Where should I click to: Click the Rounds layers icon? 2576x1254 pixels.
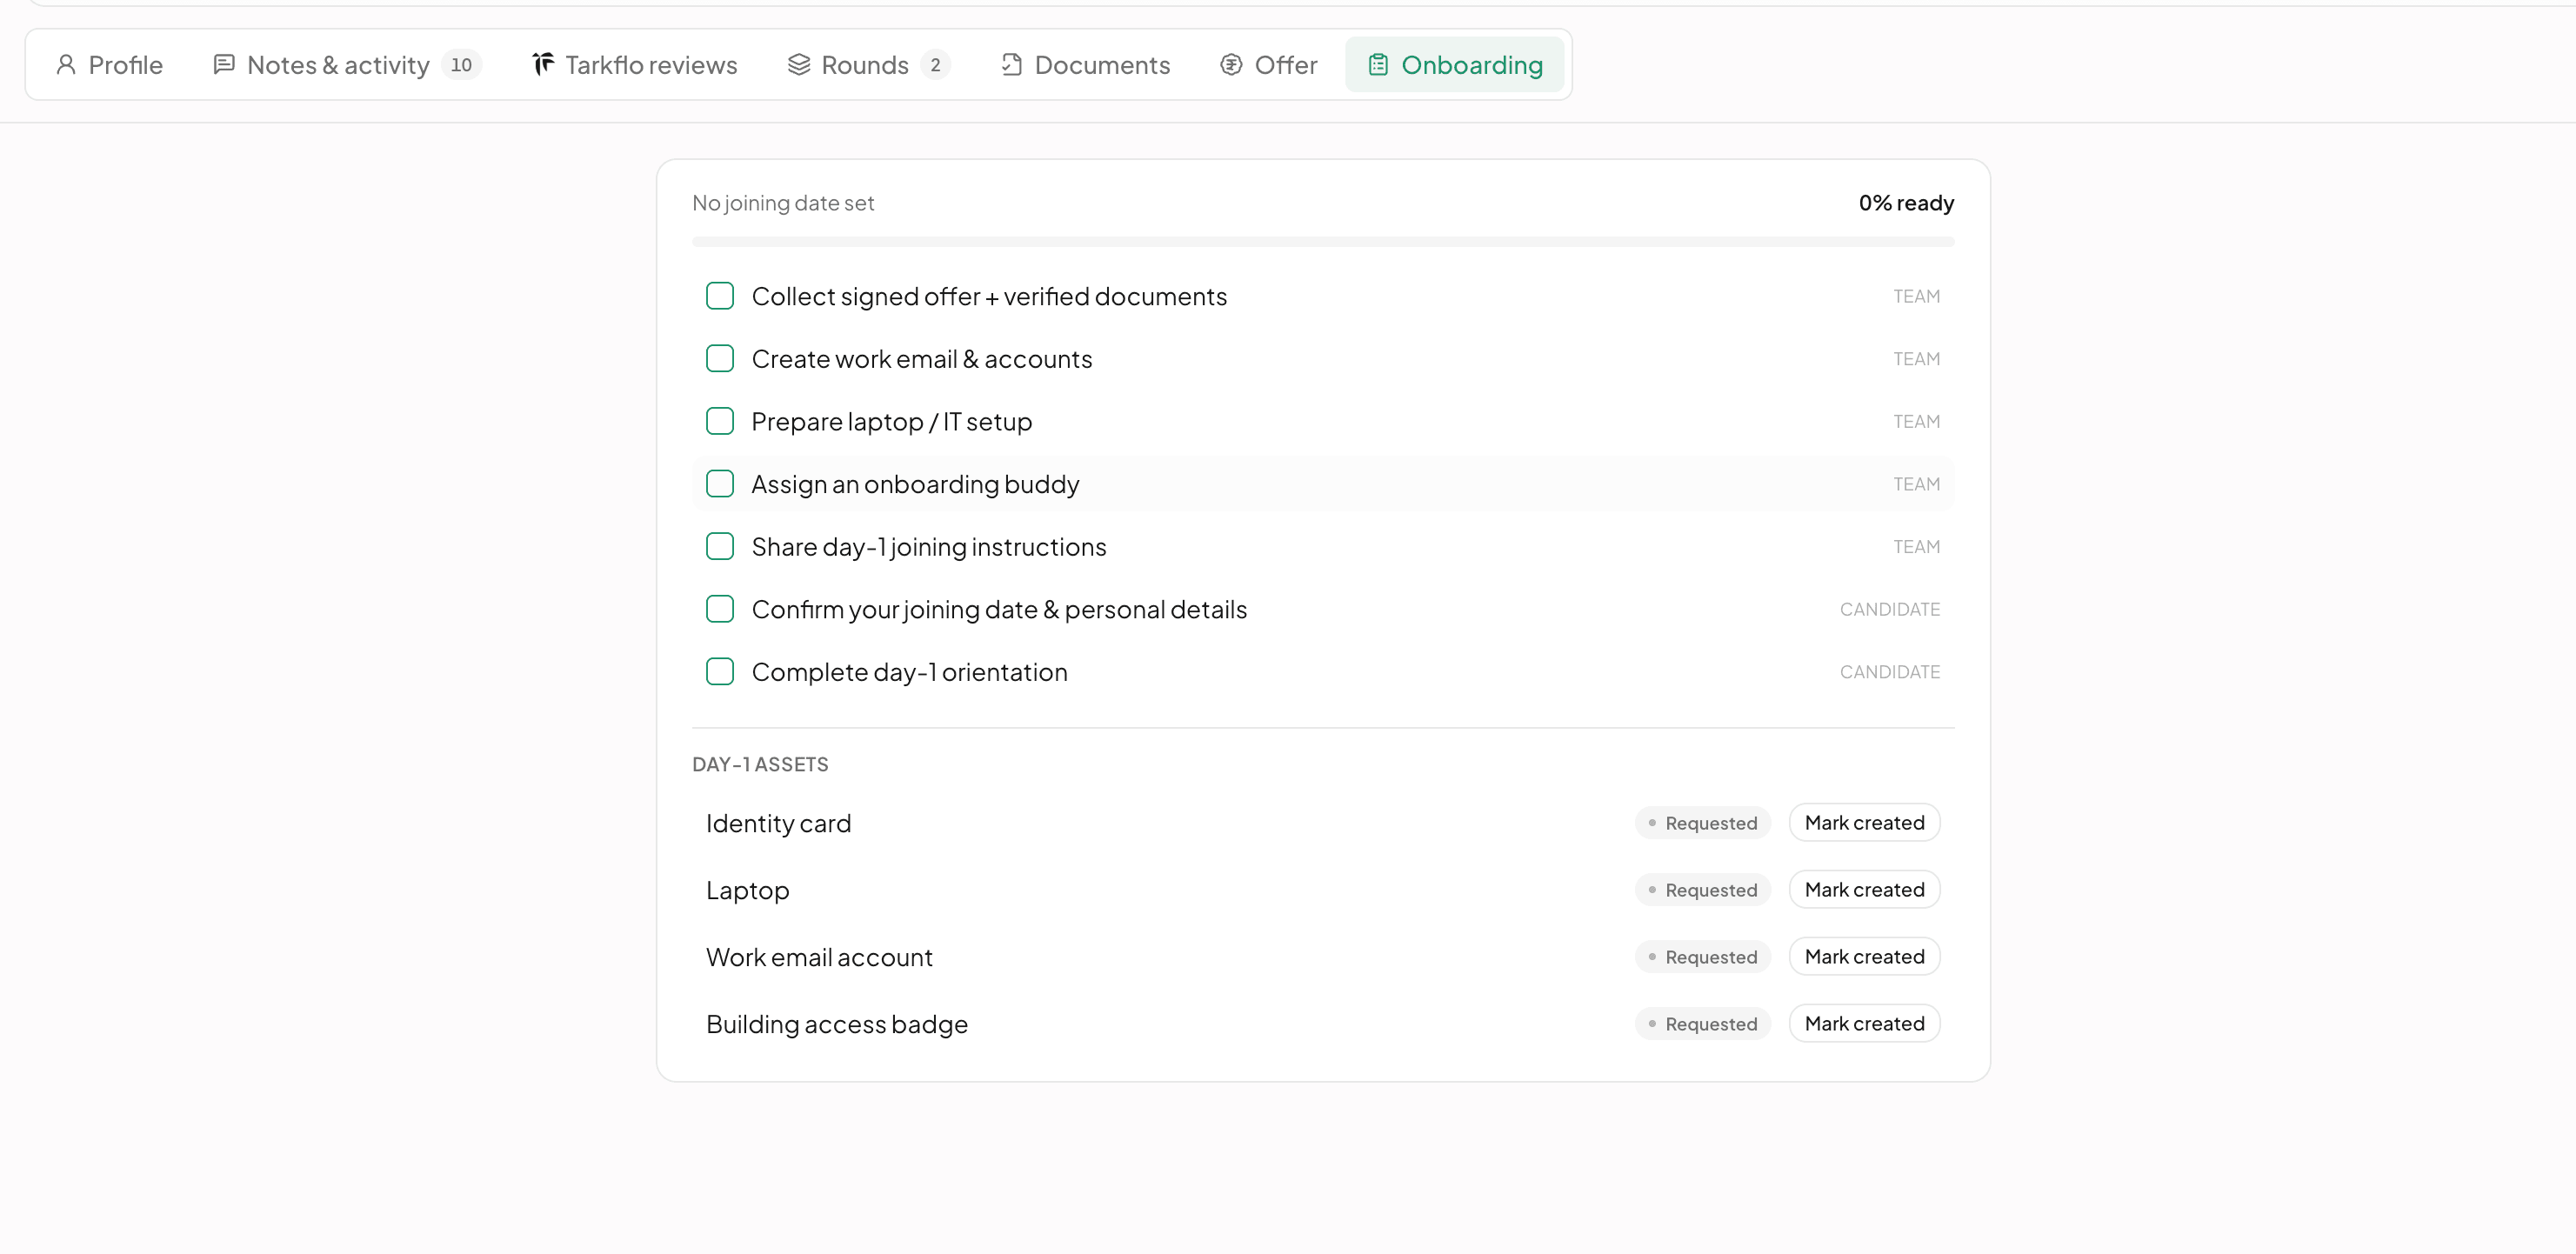(799, 65)
